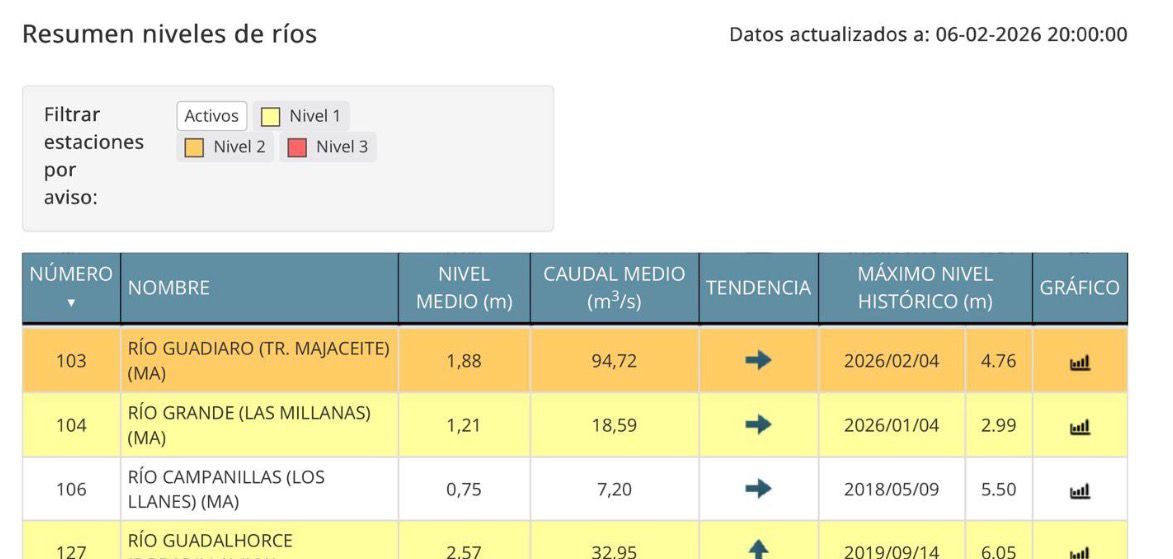
Task: Sort by CAUDAL MEDIO column header
Action: point(614,288)
